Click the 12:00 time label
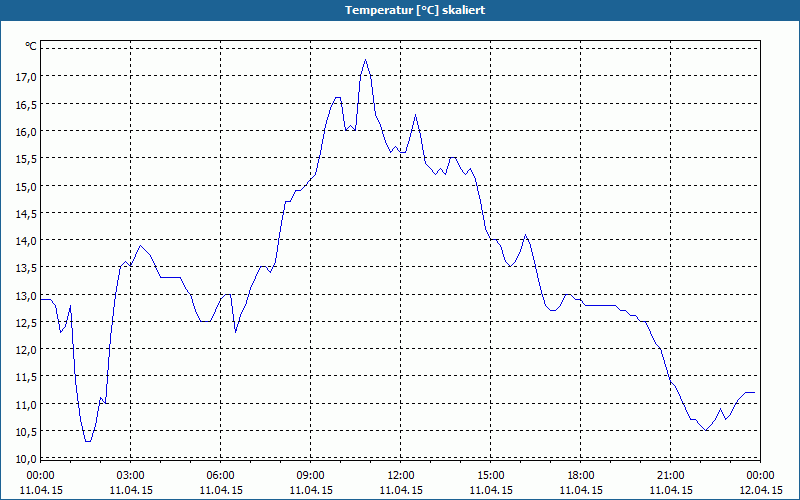Viewport: 800px width, 500px height. coord(401,476)
